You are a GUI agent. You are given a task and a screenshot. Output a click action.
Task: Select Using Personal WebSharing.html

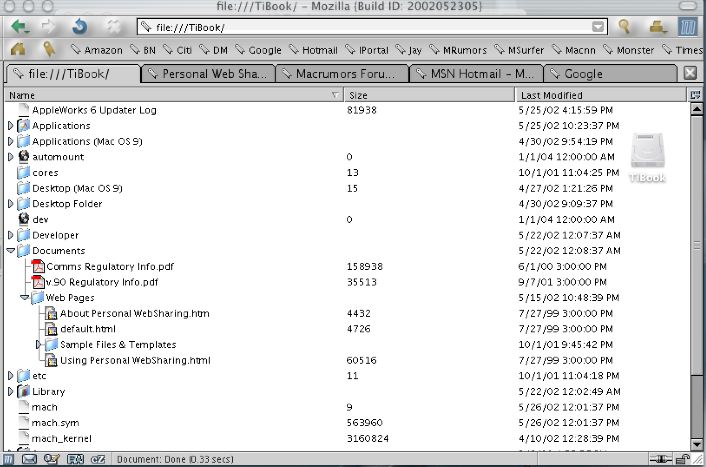347,360
